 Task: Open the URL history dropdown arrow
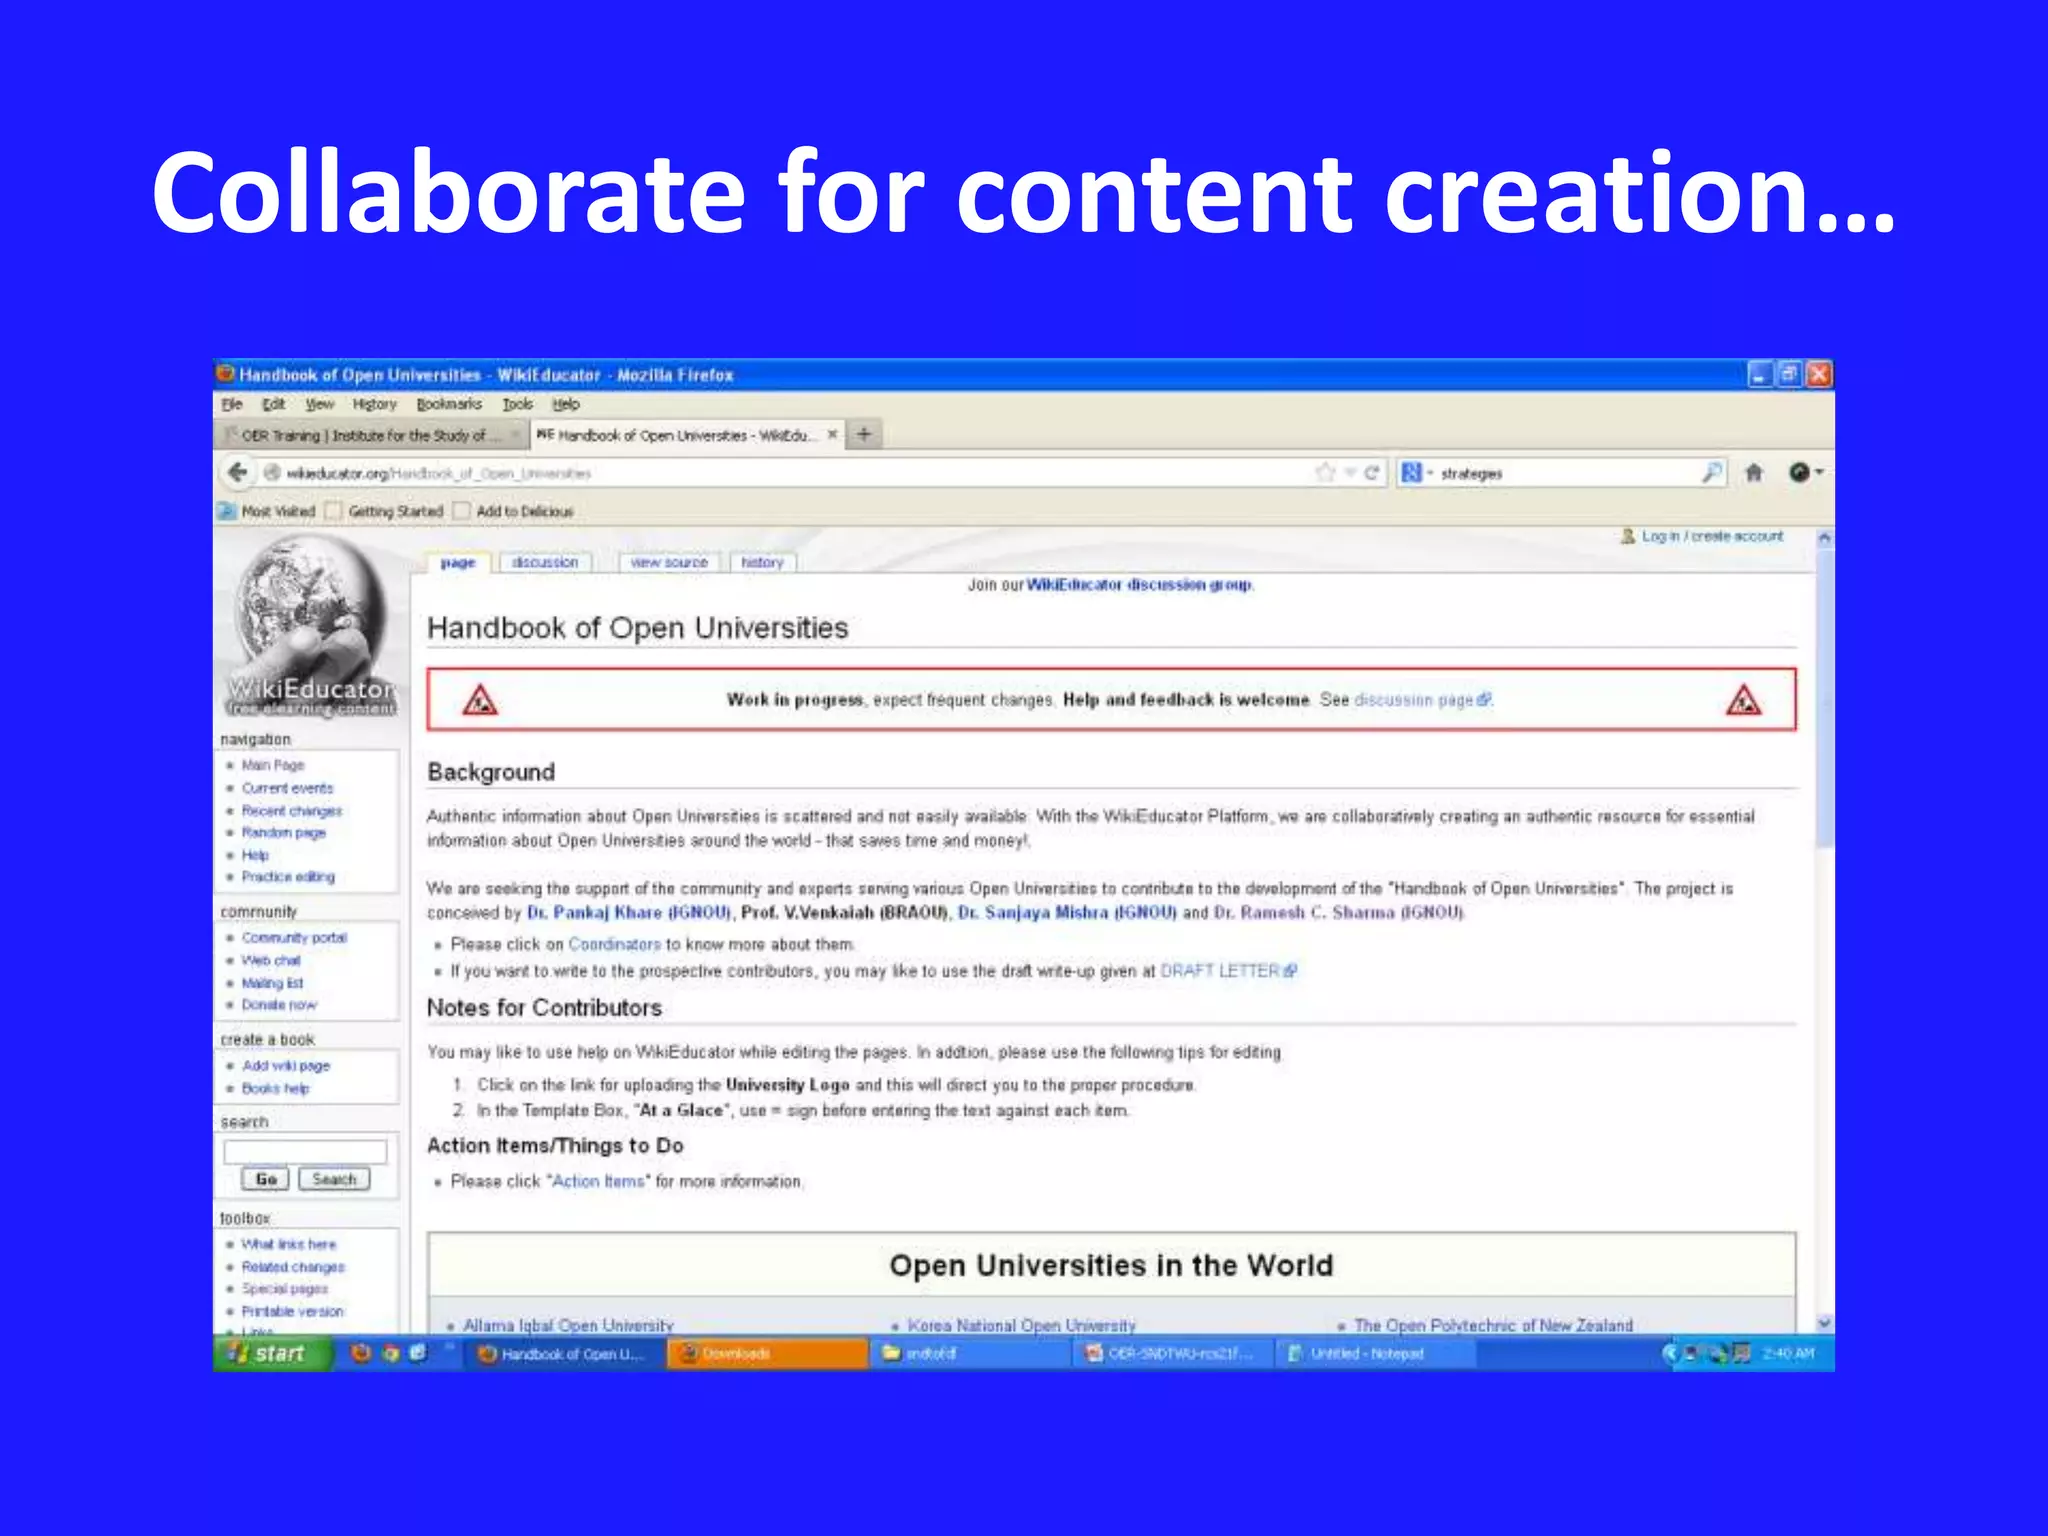[x=1349, y=473]
